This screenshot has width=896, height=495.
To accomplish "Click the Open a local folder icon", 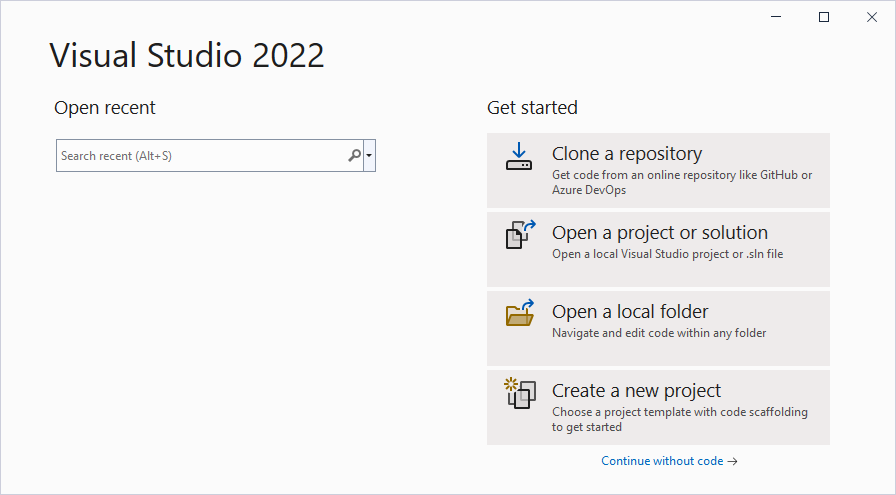I will coord(520,313).
